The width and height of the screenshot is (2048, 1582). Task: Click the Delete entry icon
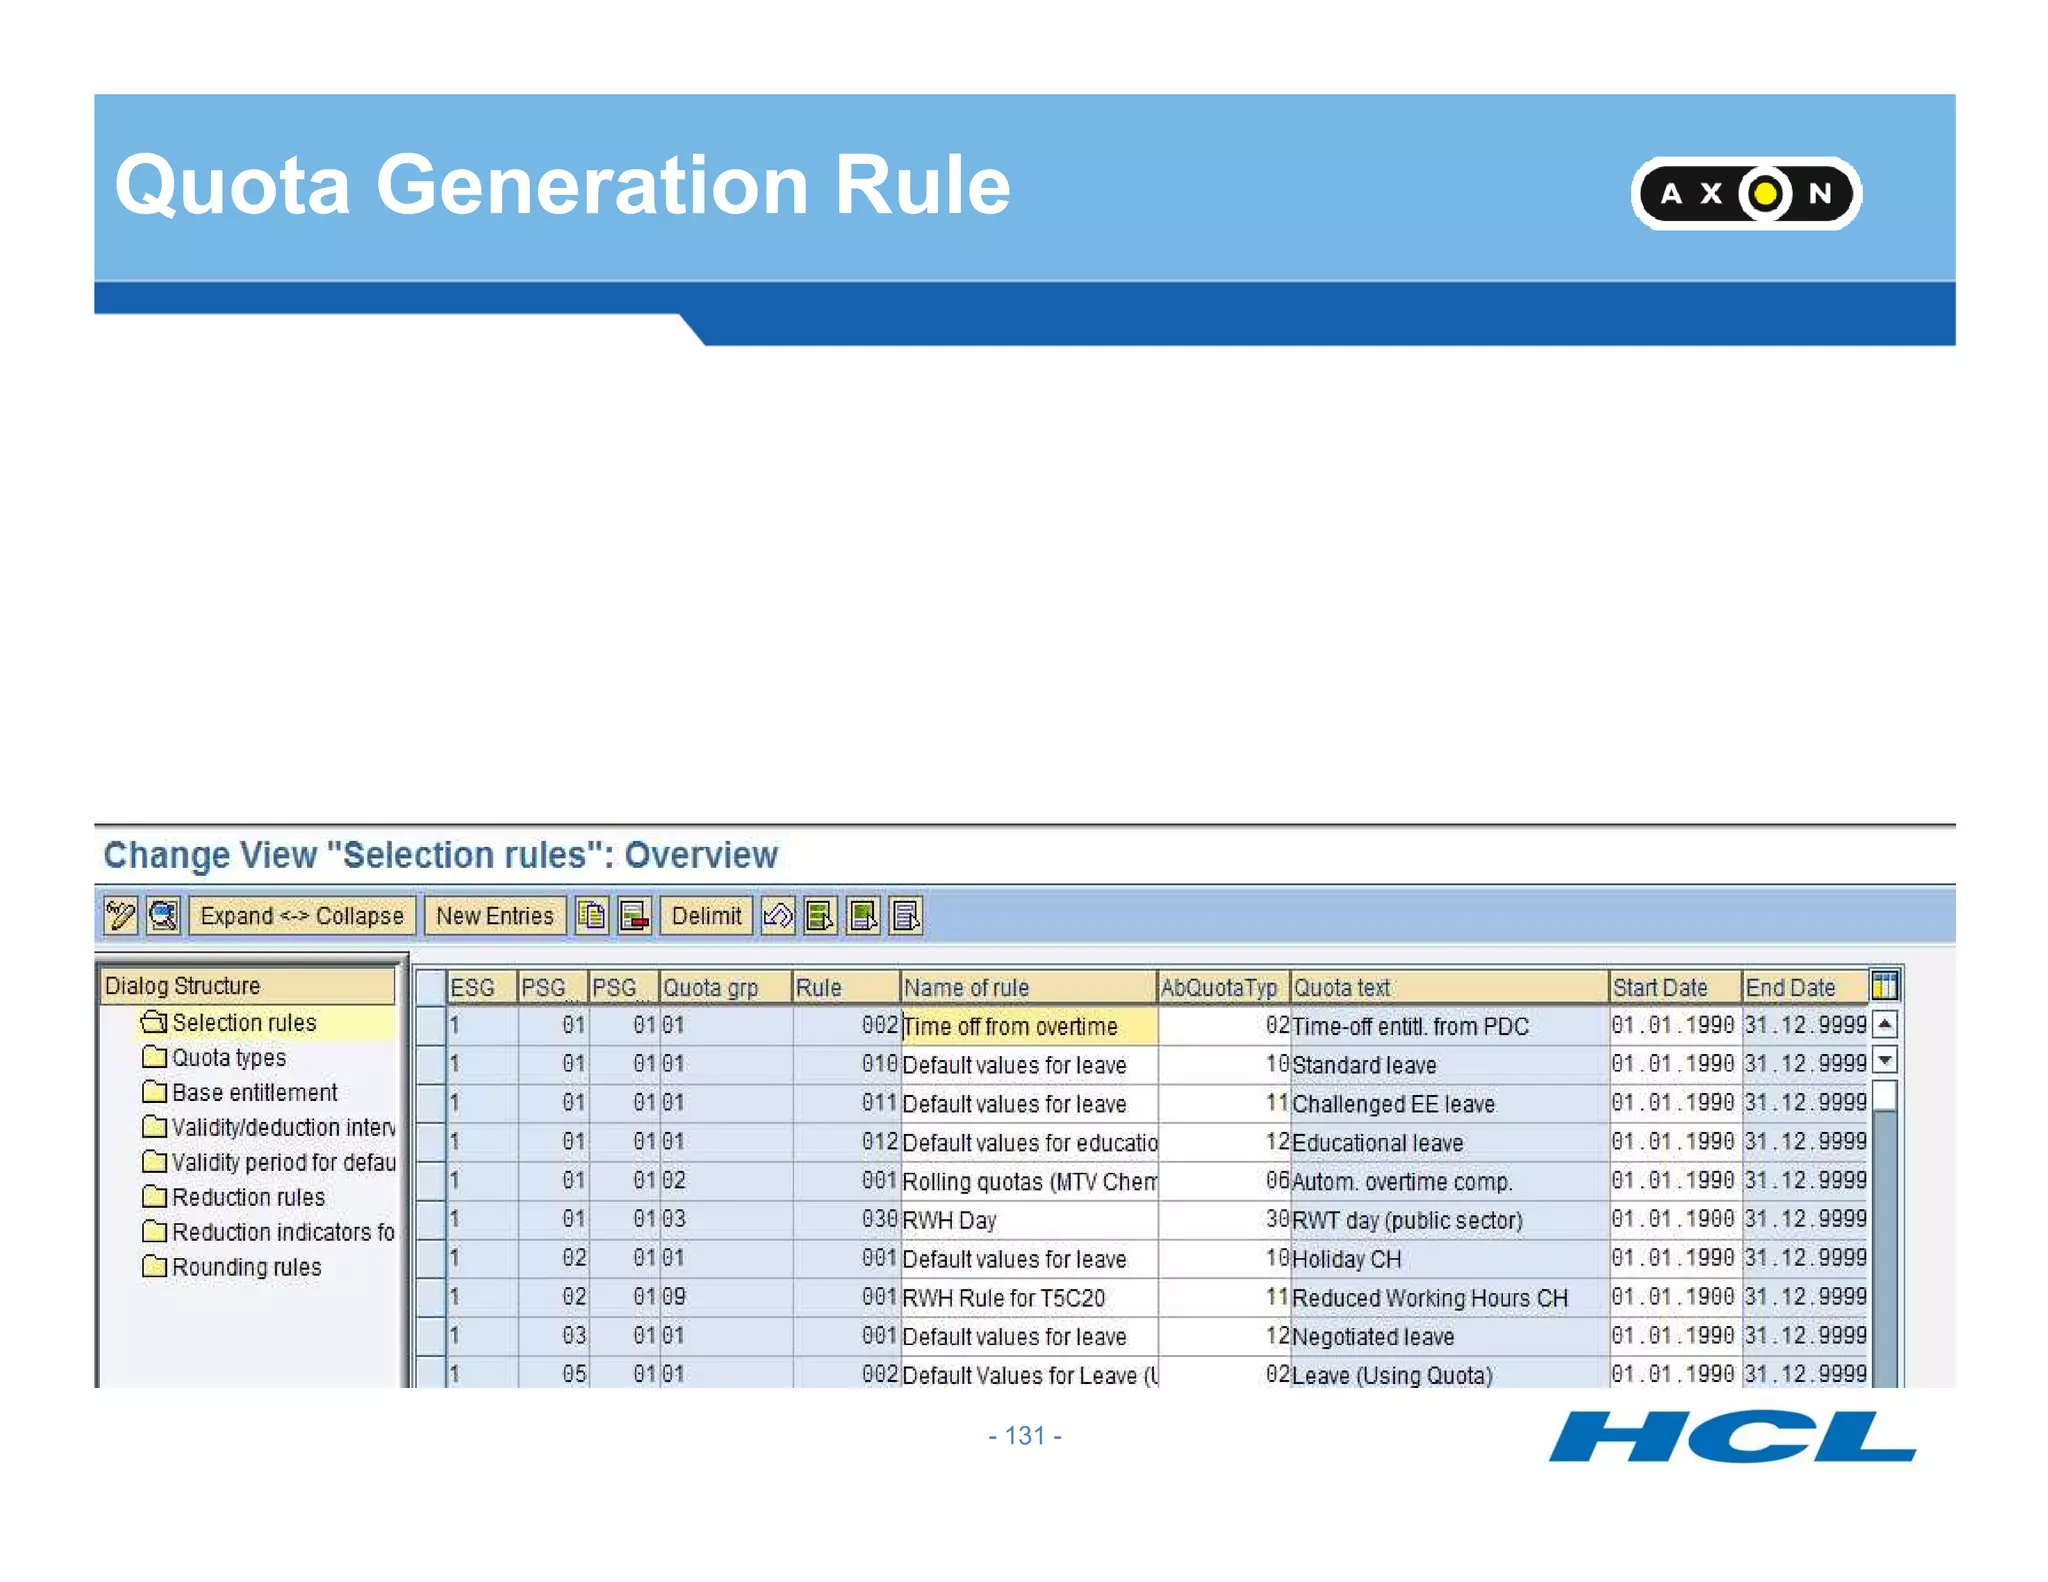[635, 915]
